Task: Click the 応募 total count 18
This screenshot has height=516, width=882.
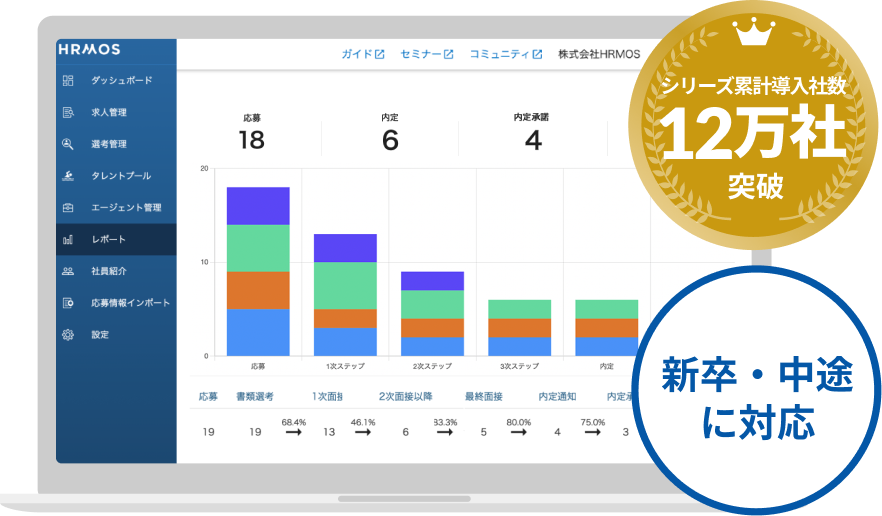Action: coord(251,141)
